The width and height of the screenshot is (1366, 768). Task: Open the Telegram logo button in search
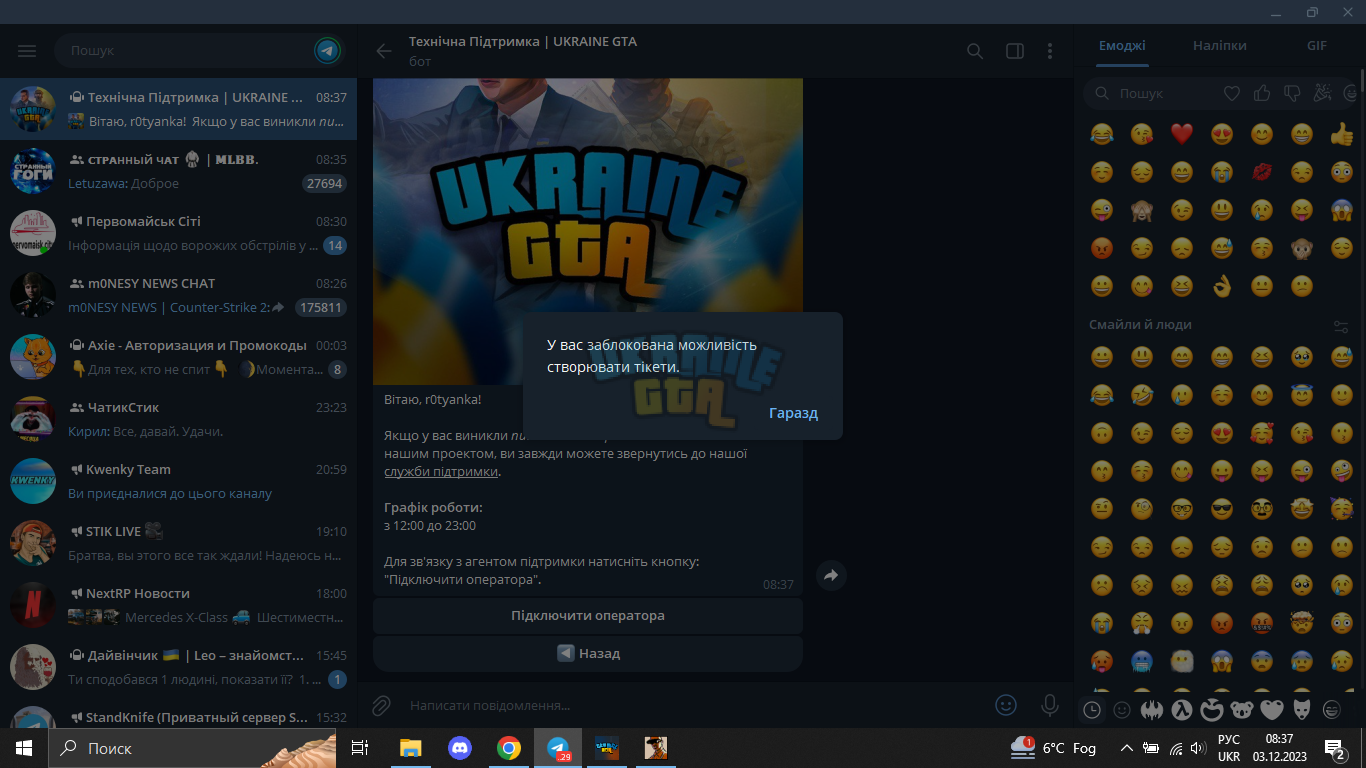click(327, 50)
